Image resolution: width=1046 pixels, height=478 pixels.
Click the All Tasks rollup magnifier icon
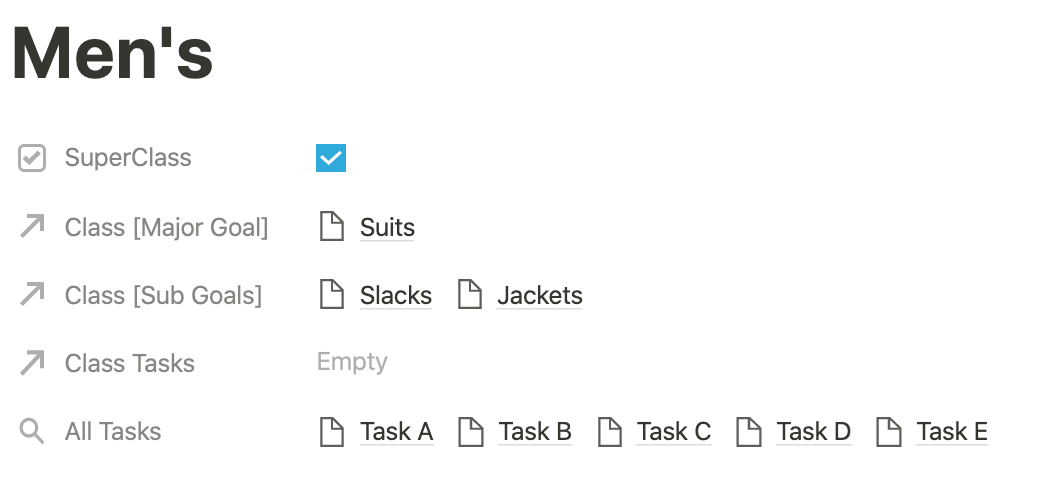[32, 431]
